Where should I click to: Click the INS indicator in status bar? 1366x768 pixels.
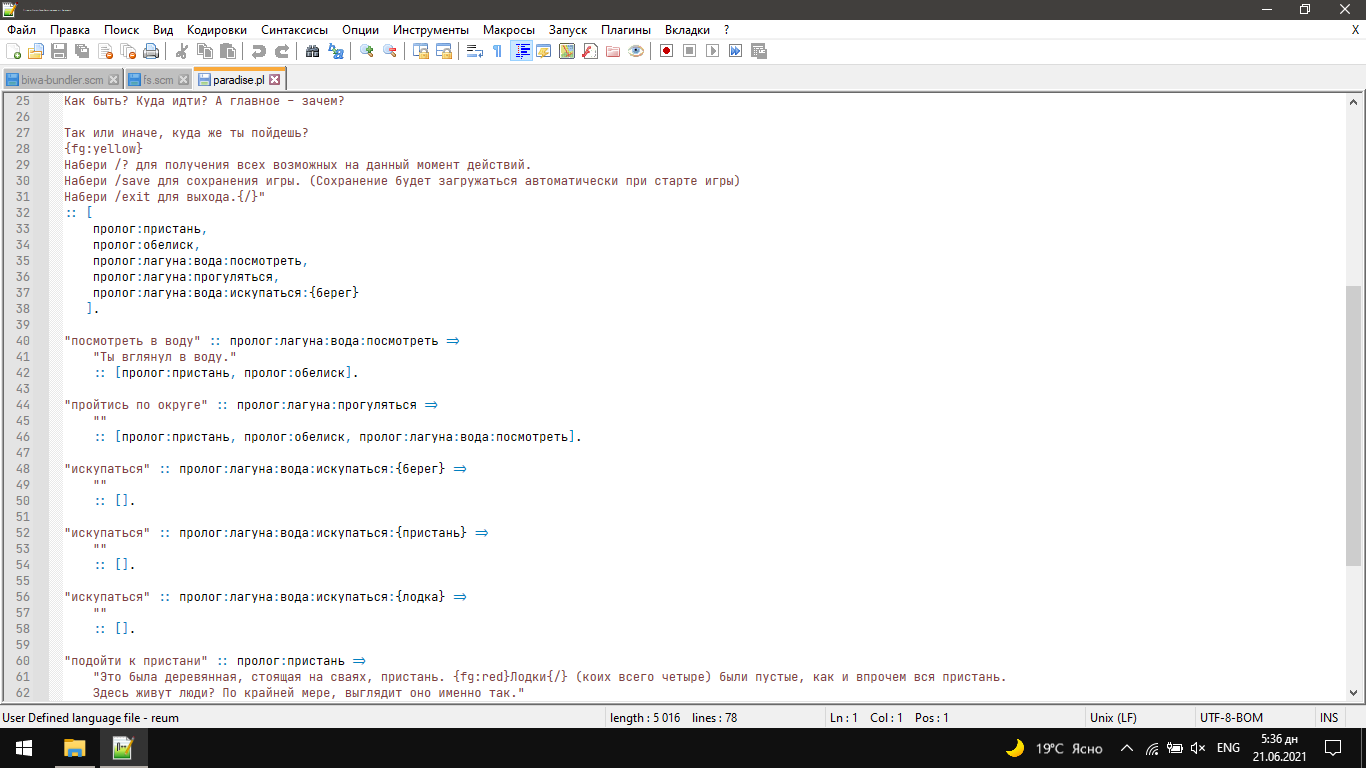coord(1328,718)
